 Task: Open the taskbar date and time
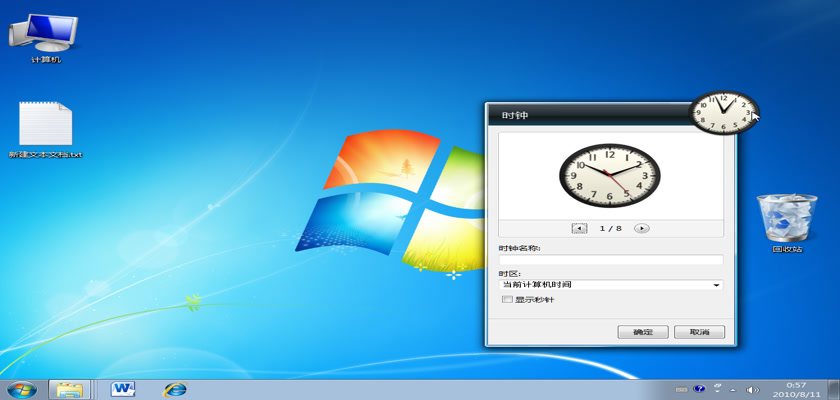point(796,389)
